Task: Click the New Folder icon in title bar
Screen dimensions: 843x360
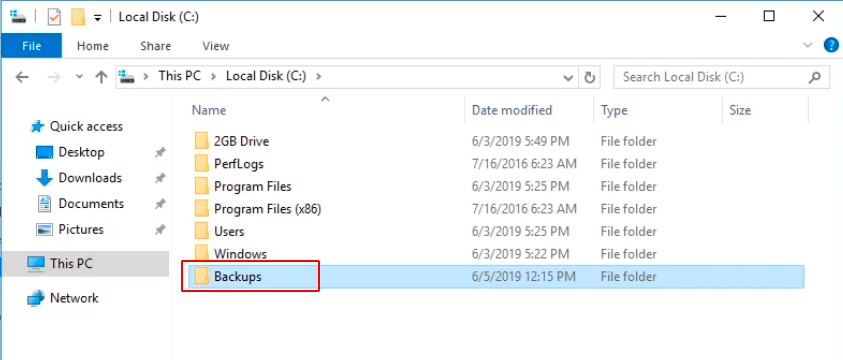Action: click(x=78, y=17)
